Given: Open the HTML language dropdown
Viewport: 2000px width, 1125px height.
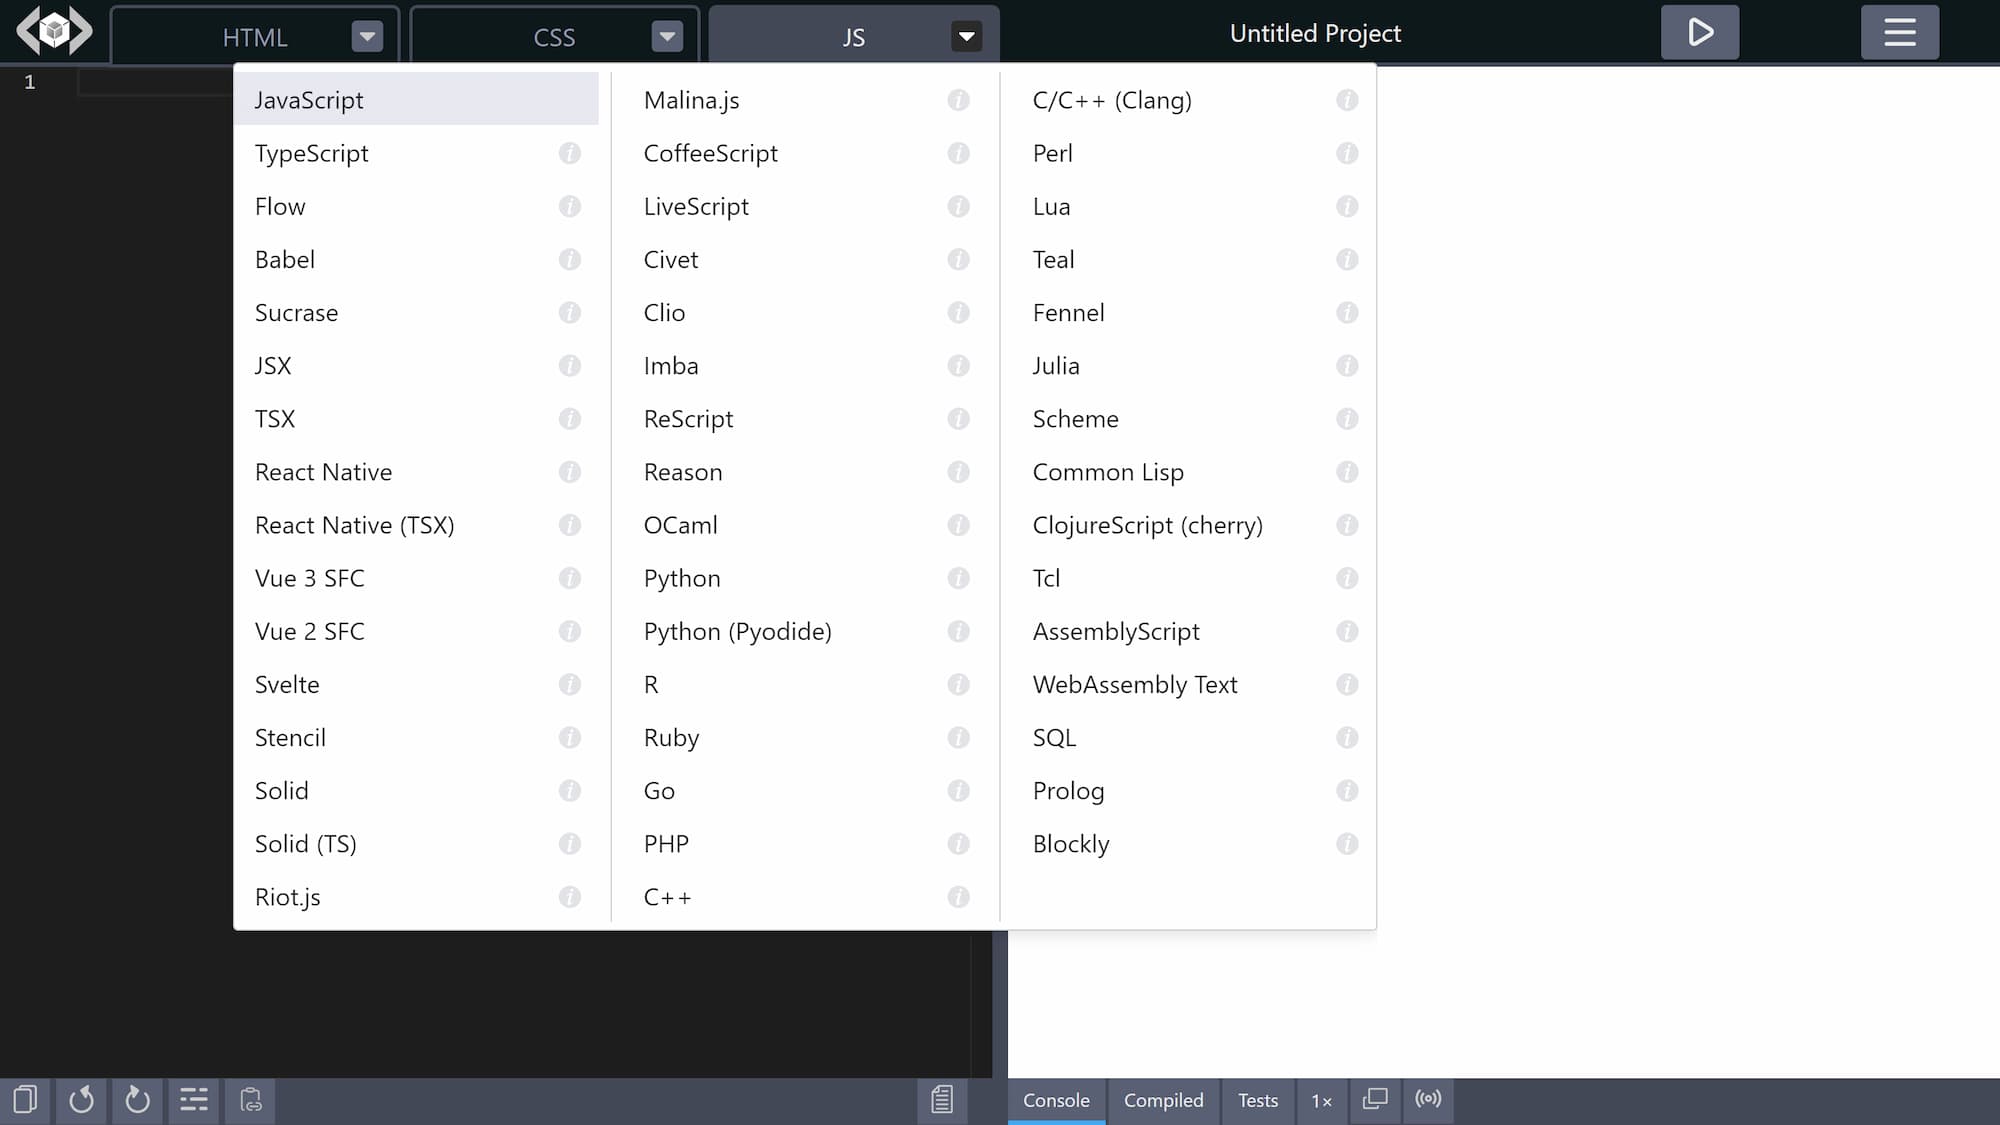Looking at the screenshot, I should point(367,36).
